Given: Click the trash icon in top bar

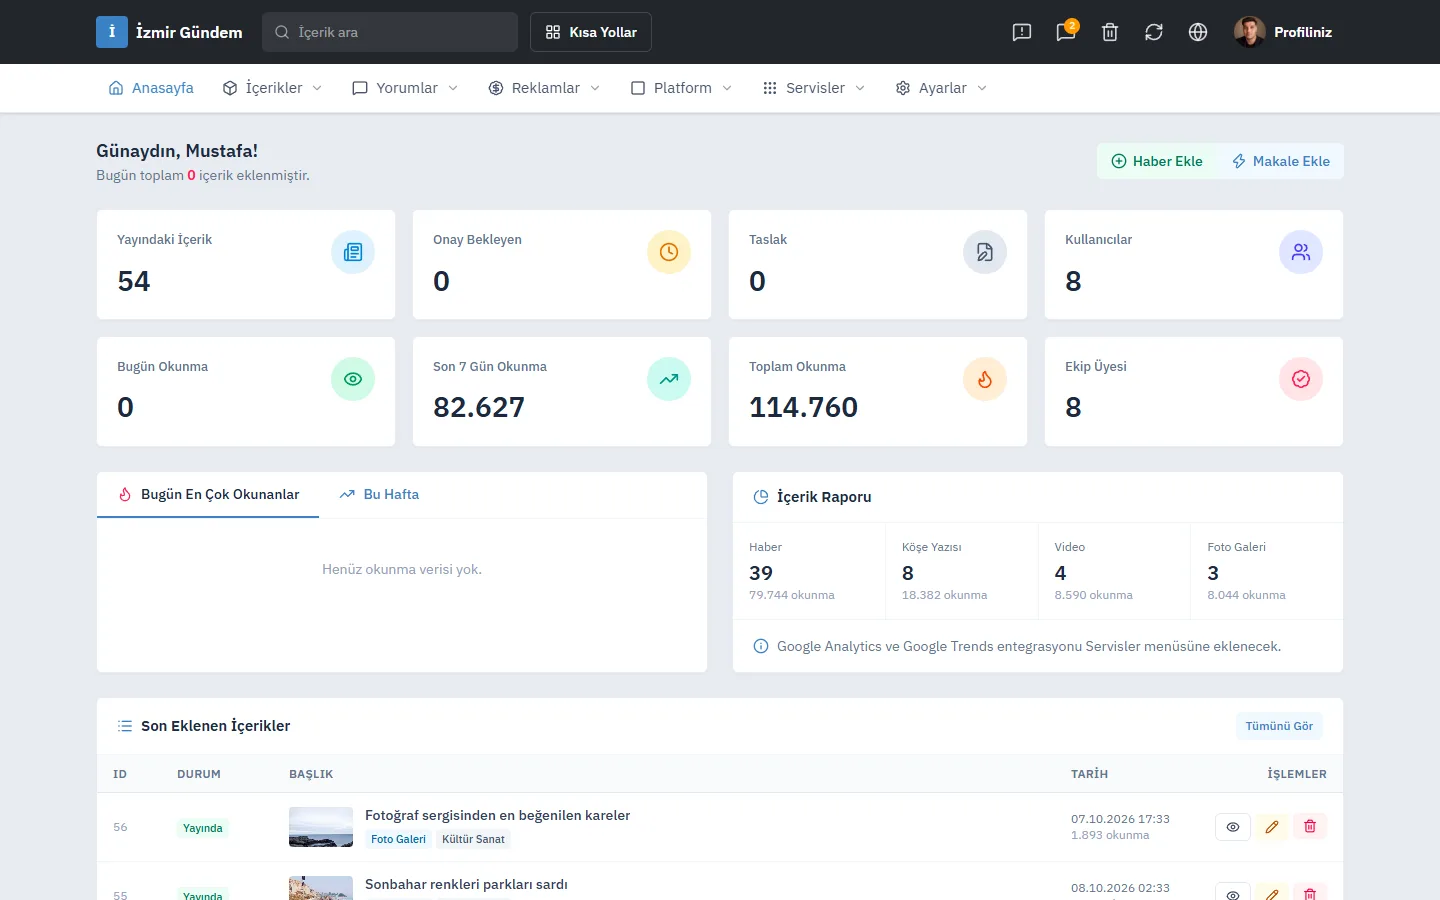Looking at the screenshot, I should (x=1110, y=32).
